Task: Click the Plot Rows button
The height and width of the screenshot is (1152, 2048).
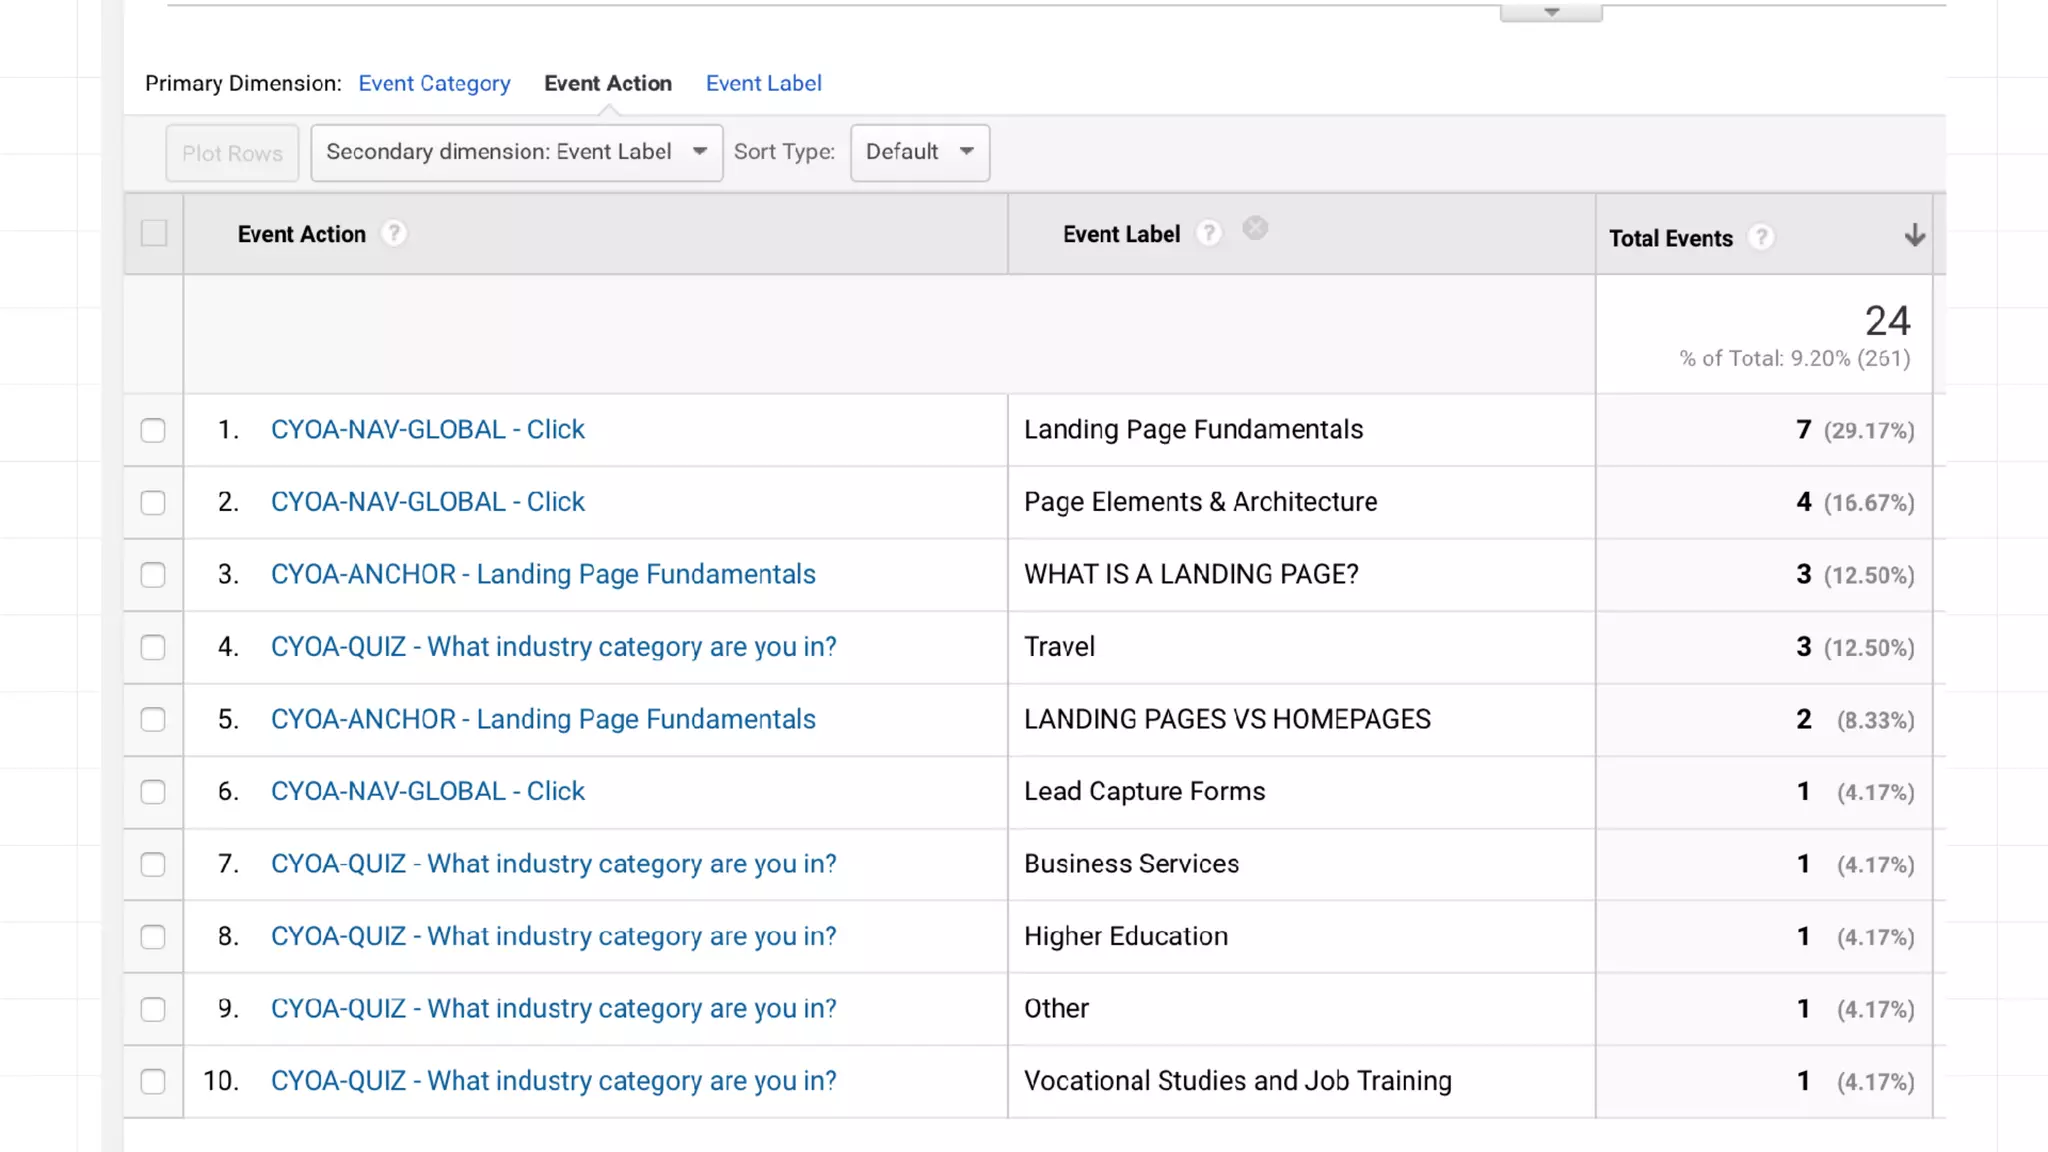Action: [232, 153]
